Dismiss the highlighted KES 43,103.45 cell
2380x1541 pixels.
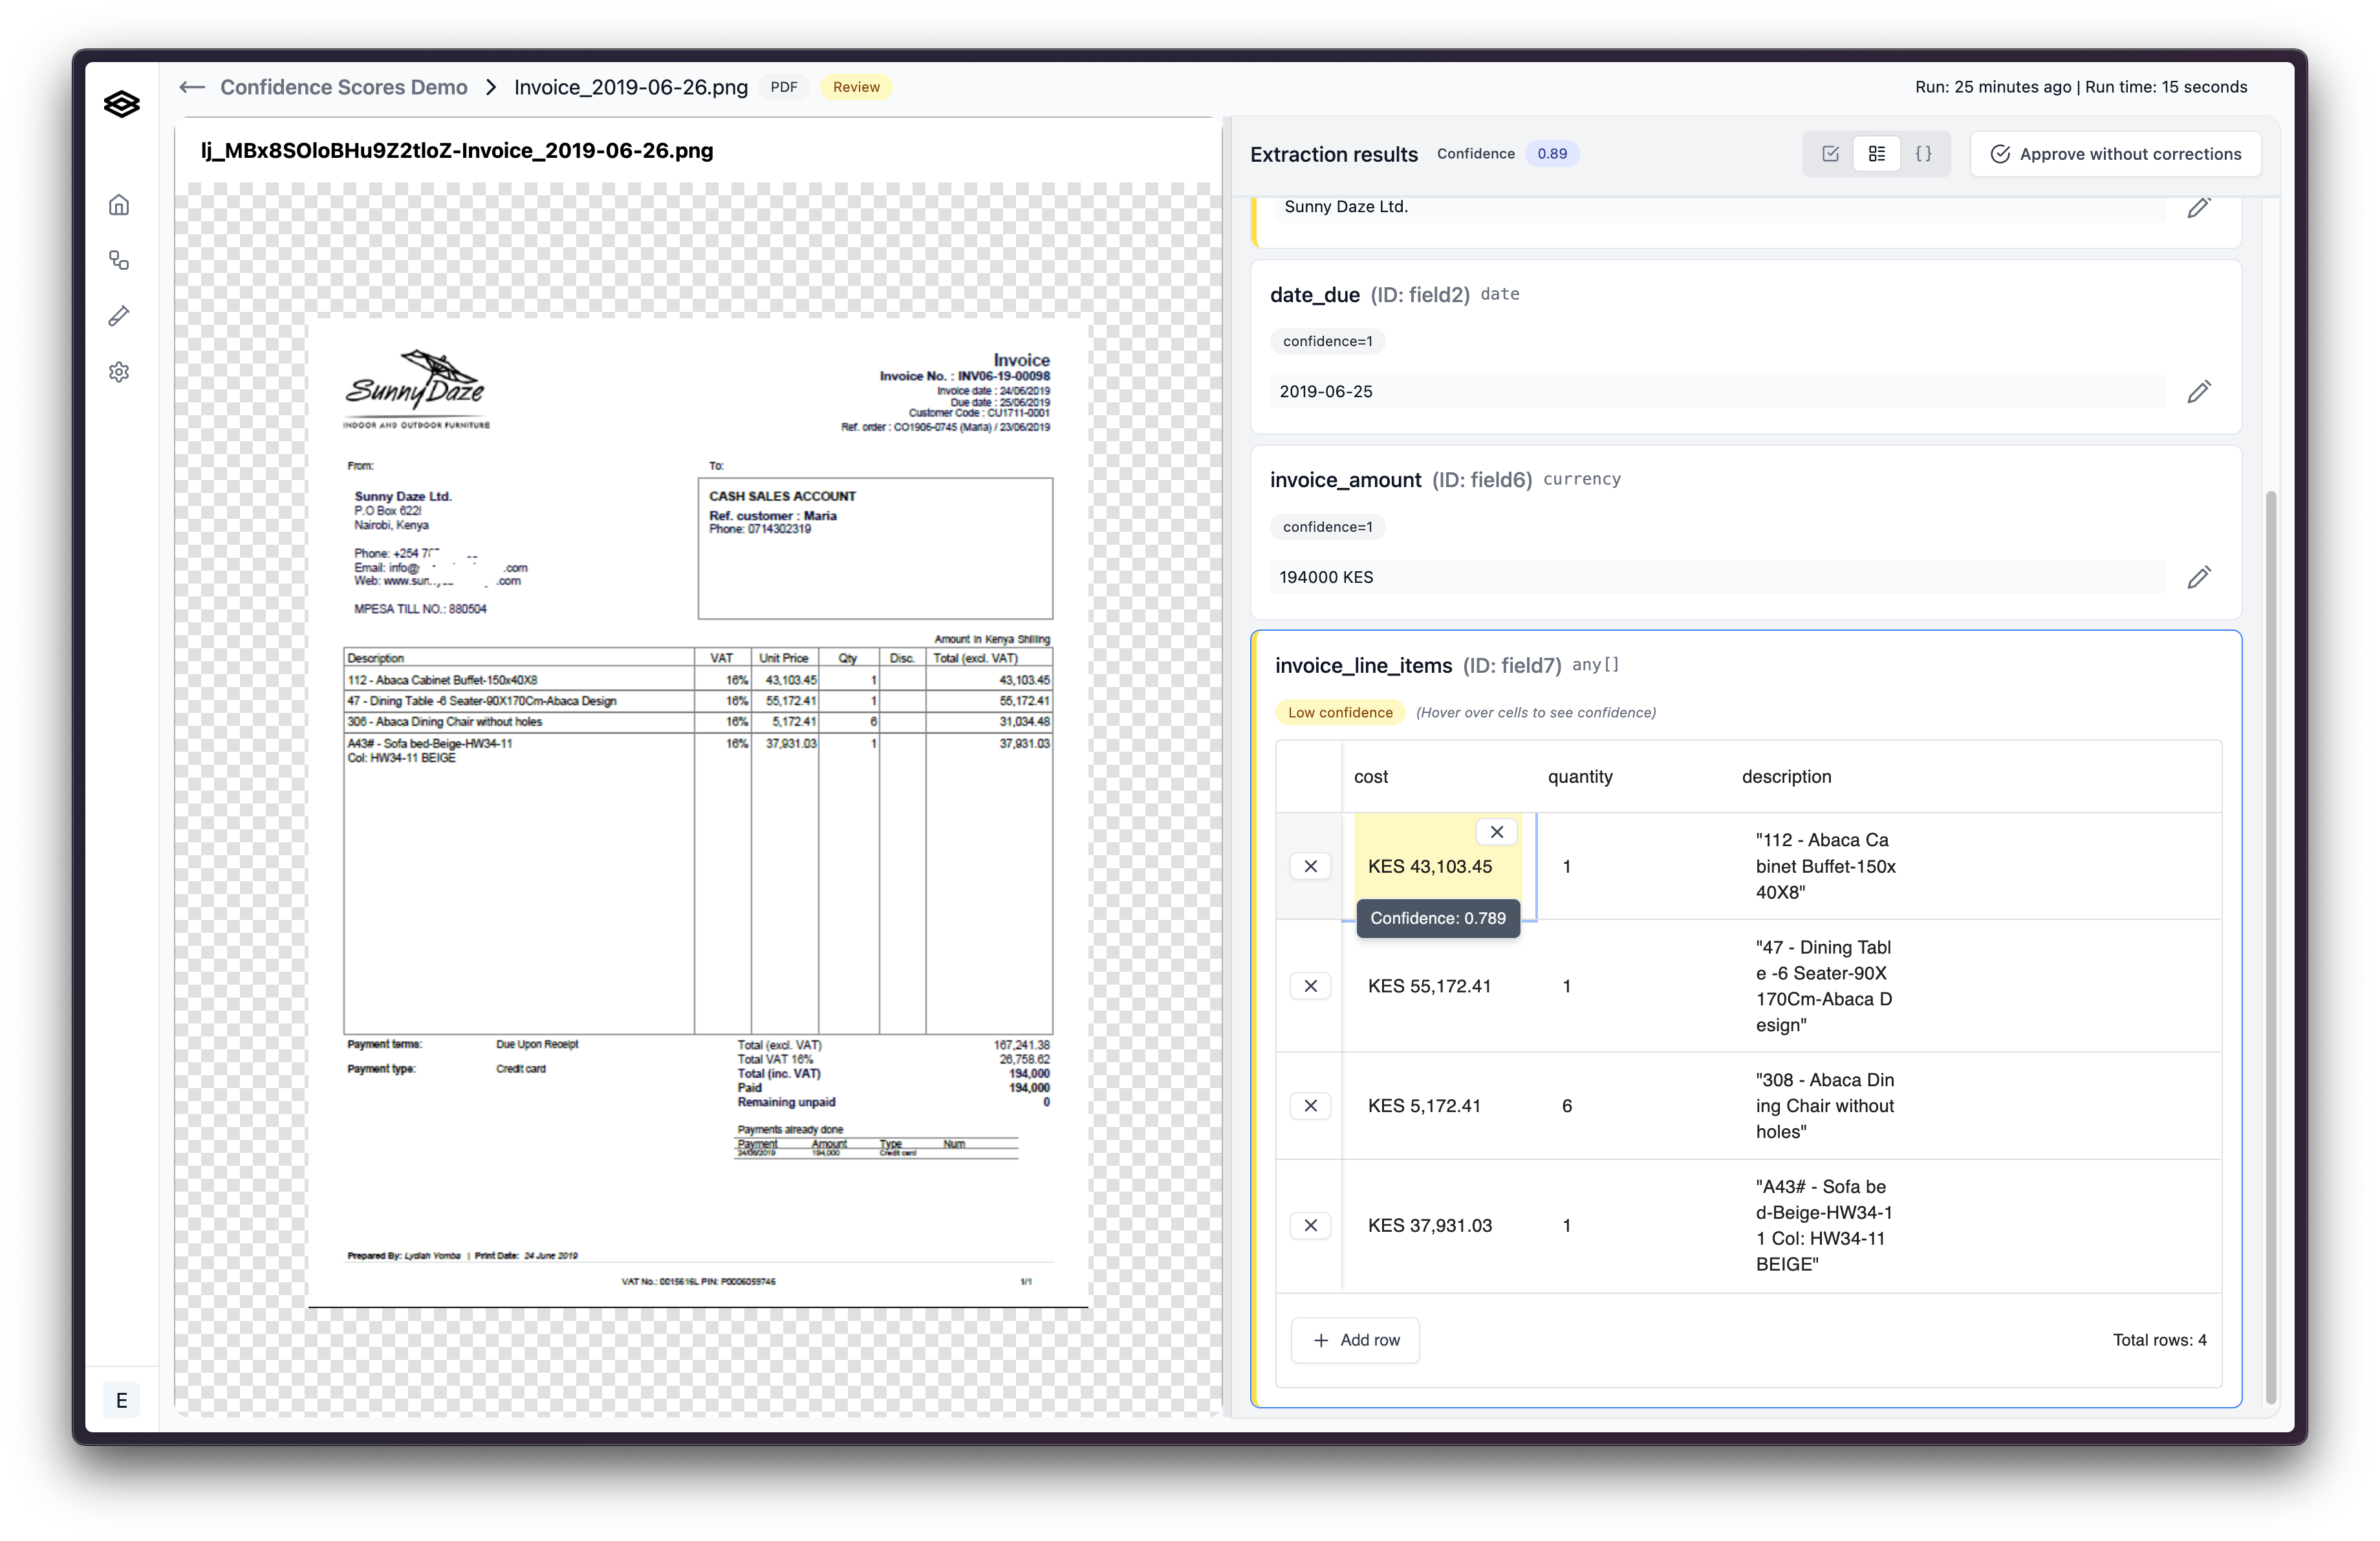pyautogui.click(x=1496, y=832)
